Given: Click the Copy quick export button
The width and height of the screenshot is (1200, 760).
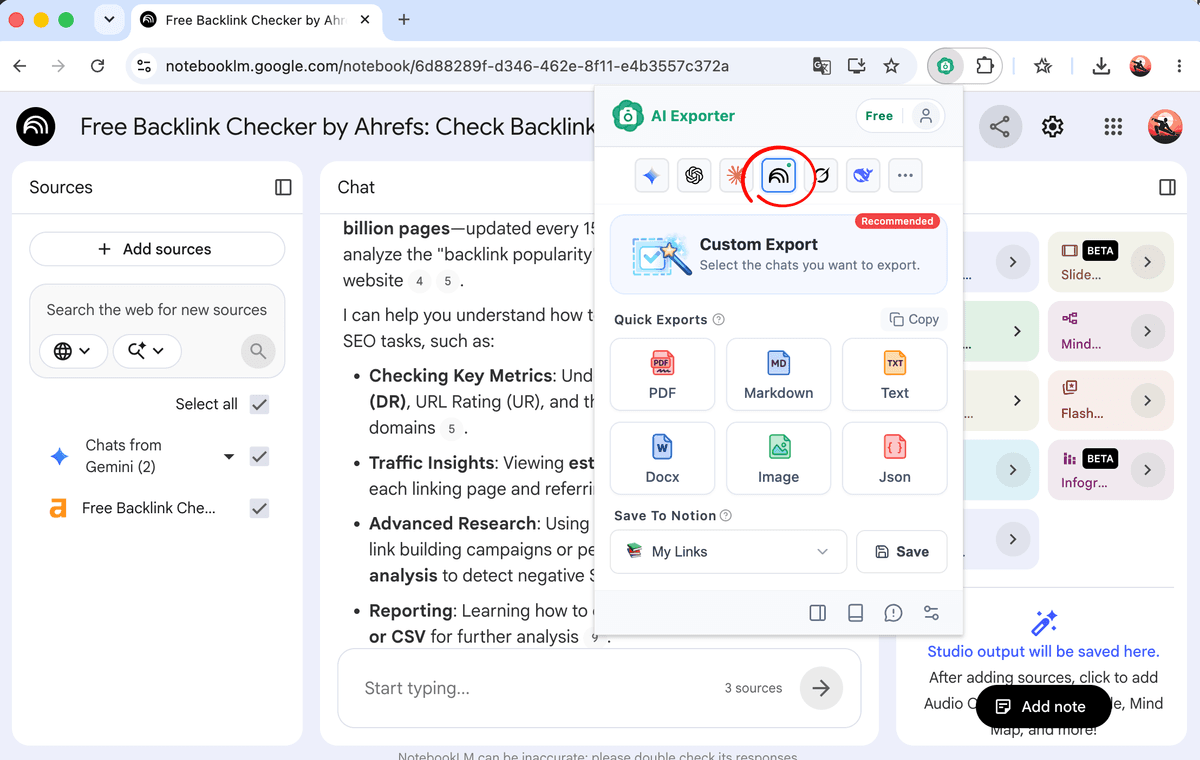Looking at the screenshot, I should click(x=914, y=319).
